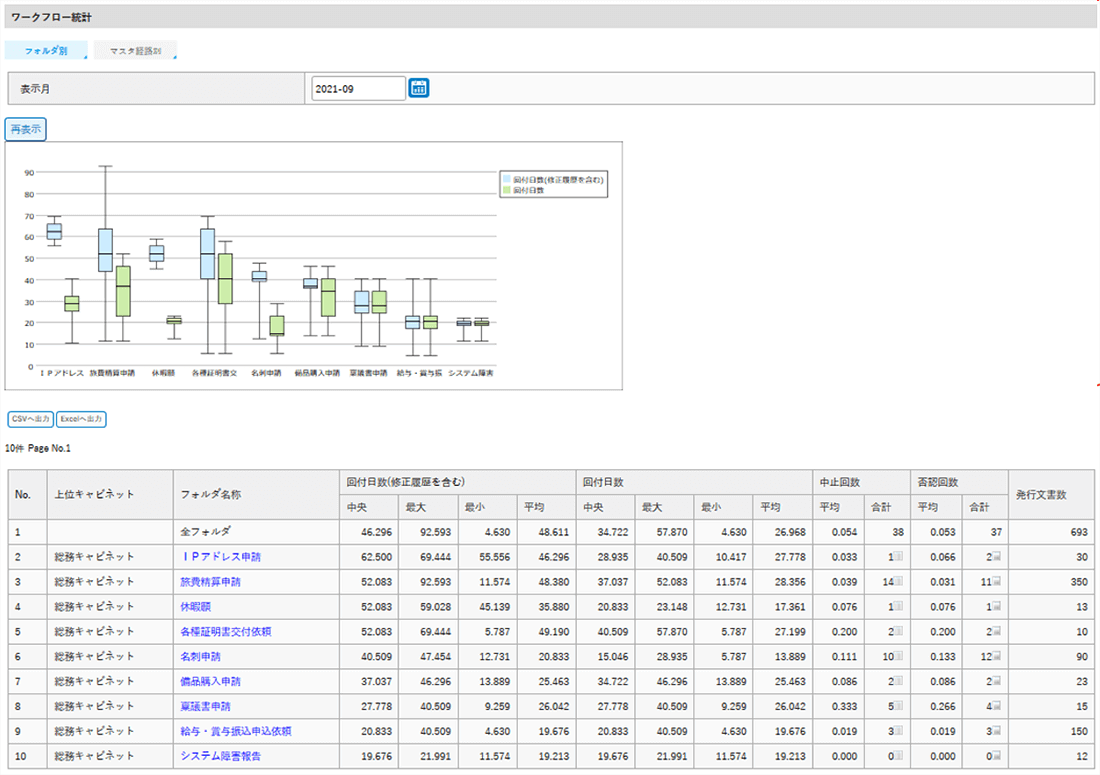Open the 否認回数 detail icon for 各種証明書交付依頼
Image resolution: width=1100 pixels, height=775 pixels.
(996, 631)
